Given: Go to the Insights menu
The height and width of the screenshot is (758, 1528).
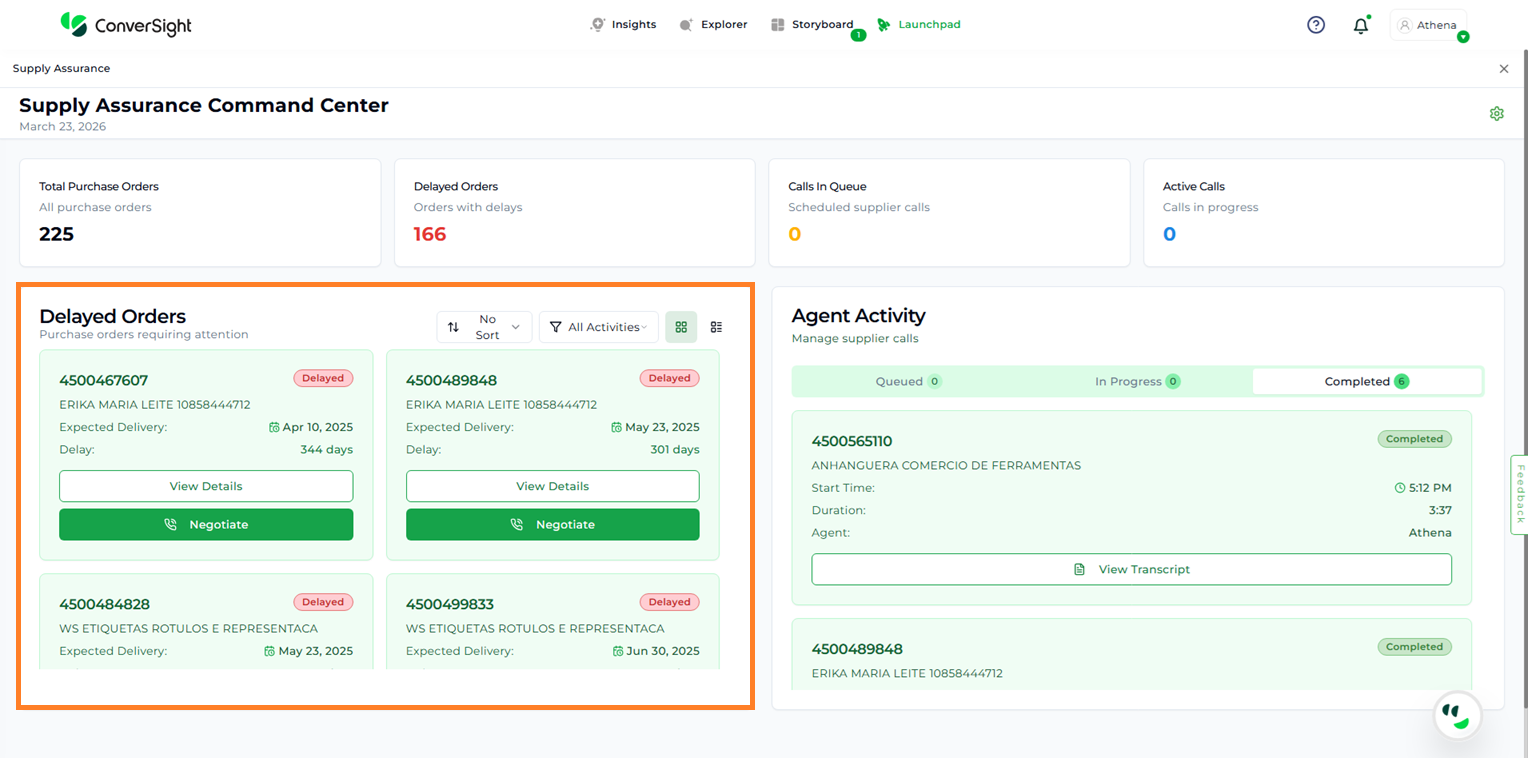Looking at the screenshot, I should [623, 25].
